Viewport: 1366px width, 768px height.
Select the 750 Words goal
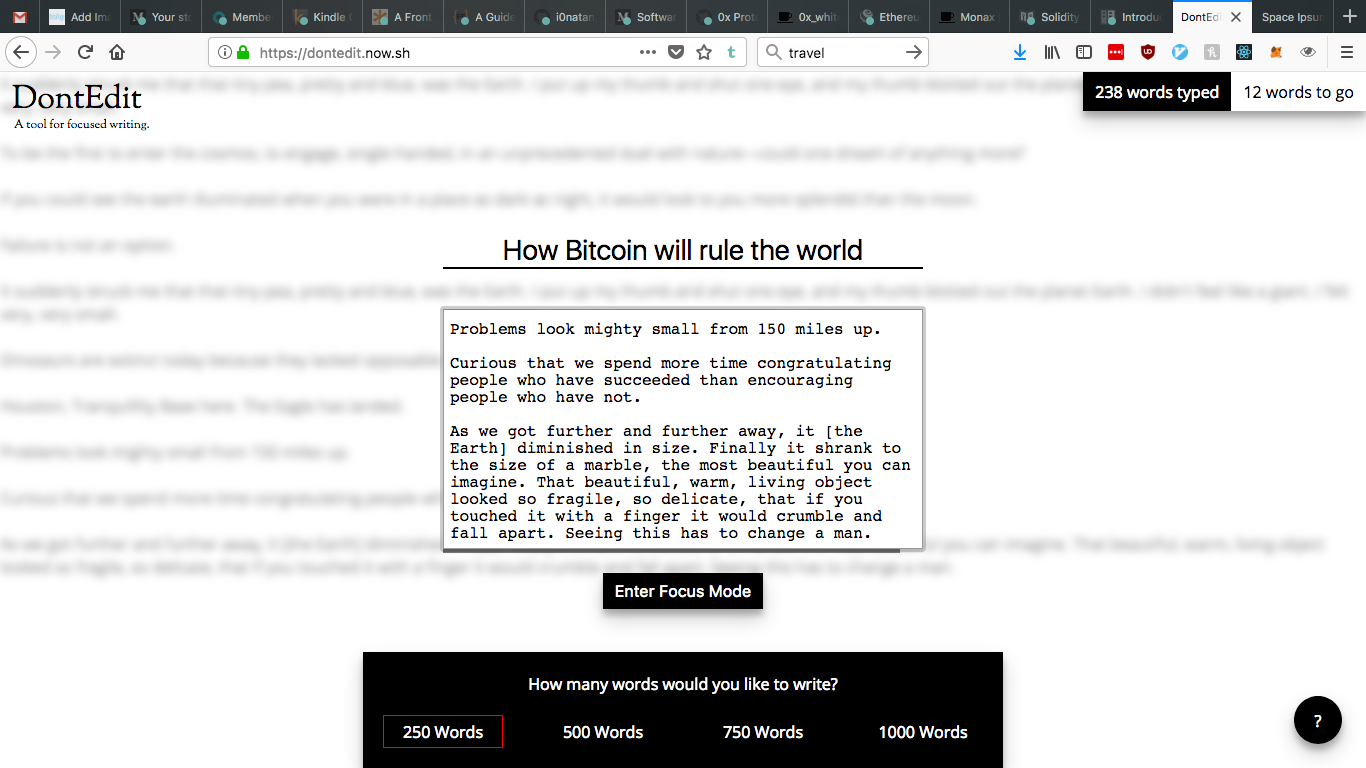click(x=763, y=732)
